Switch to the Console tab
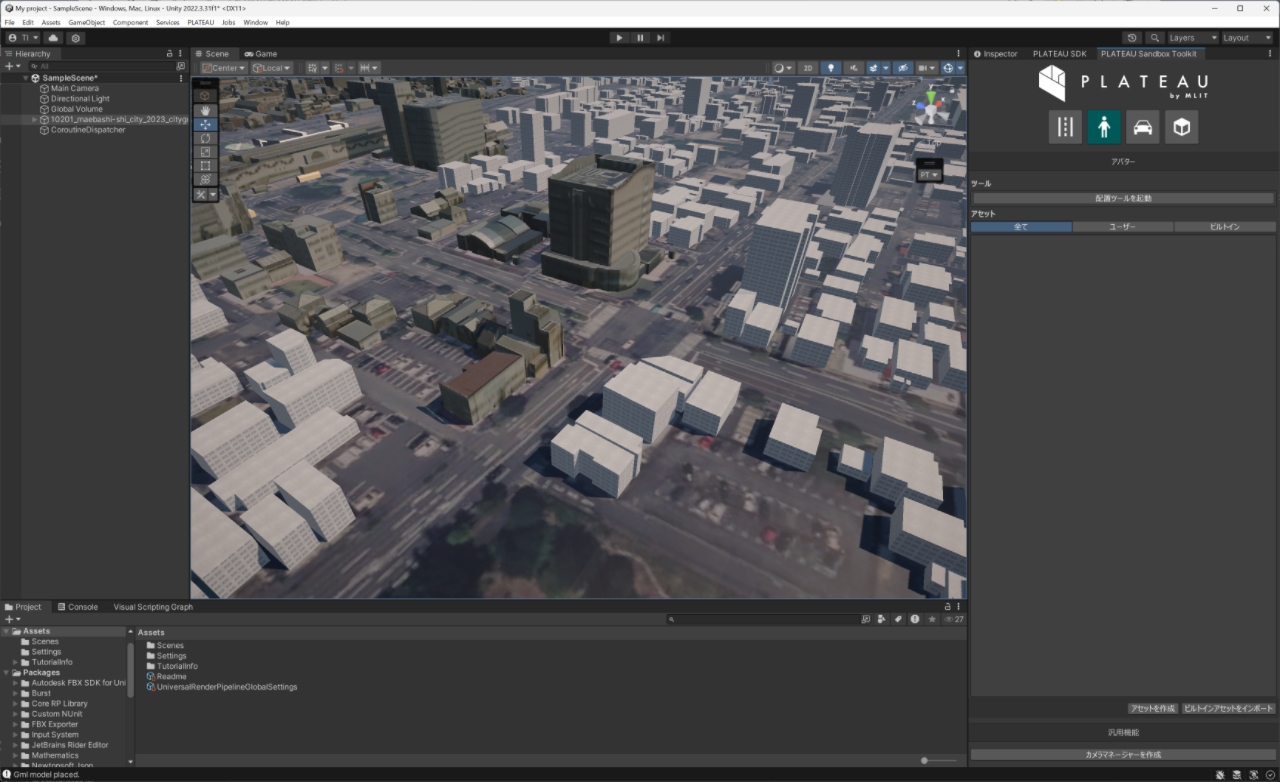 (x=77, y=607)
